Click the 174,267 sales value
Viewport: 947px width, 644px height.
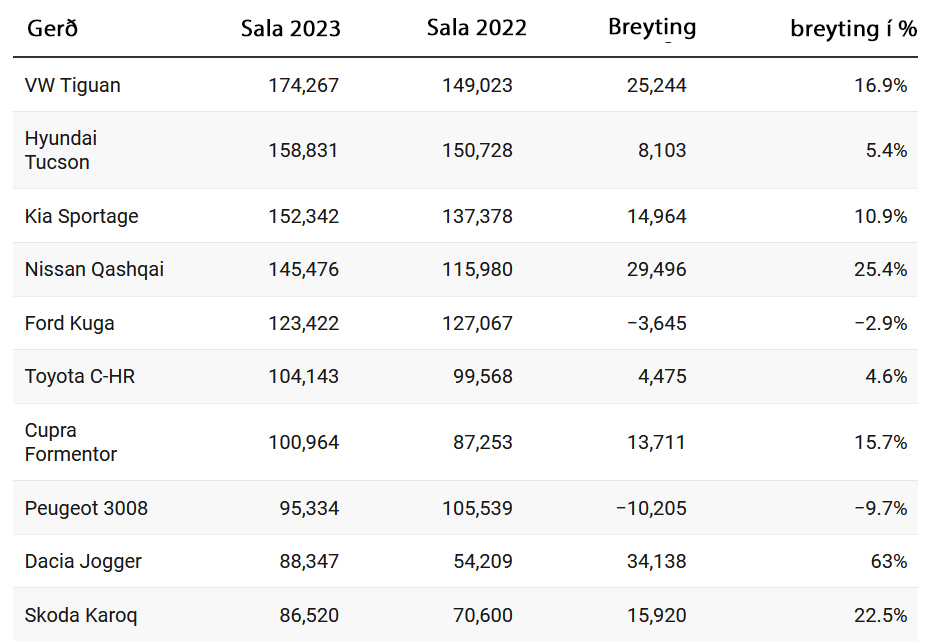click(x=303, y=86)
